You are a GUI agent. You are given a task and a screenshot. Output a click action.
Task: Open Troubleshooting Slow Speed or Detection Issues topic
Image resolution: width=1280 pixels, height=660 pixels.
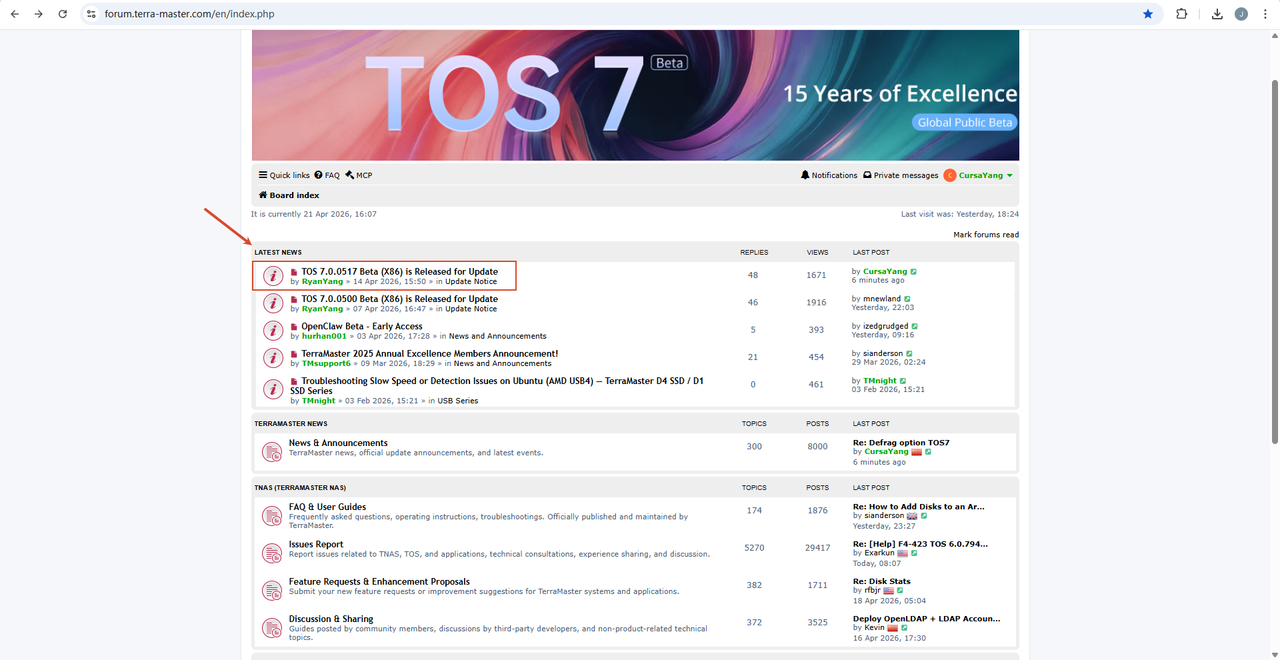tap(497, 386)
